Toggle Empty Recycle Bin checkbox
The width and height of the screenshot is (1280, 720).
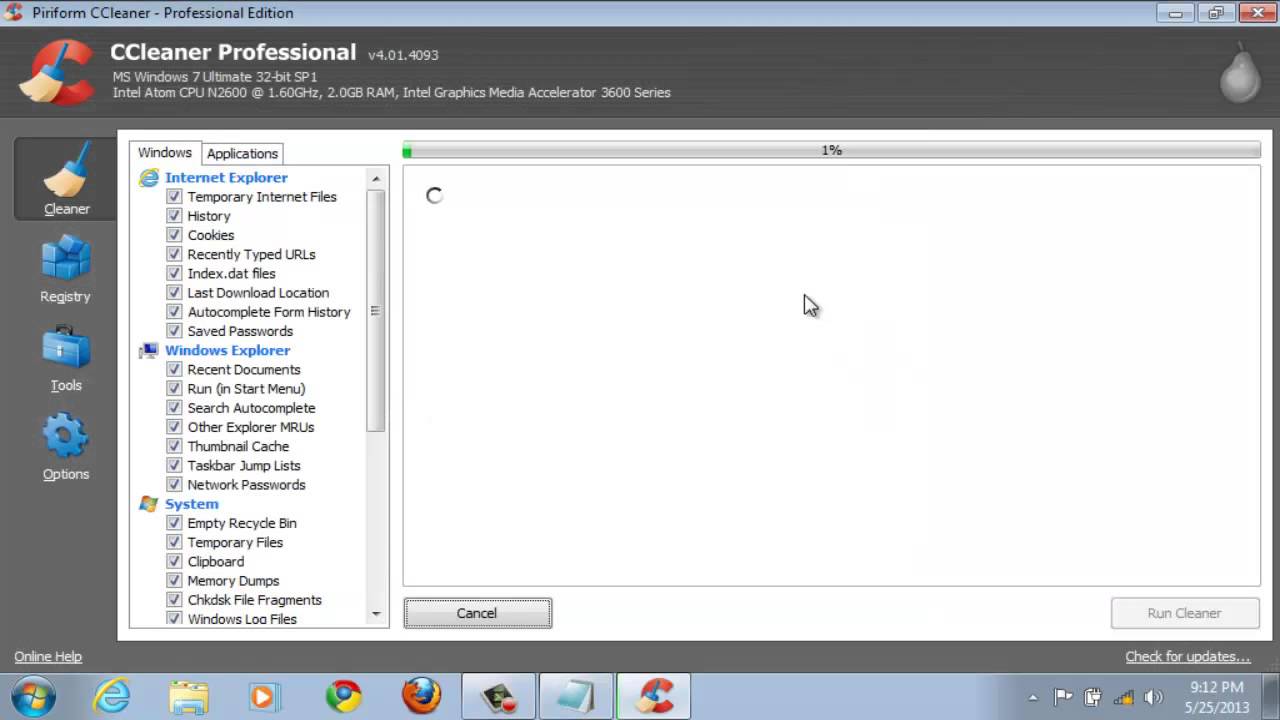click(x=174, y=523)
